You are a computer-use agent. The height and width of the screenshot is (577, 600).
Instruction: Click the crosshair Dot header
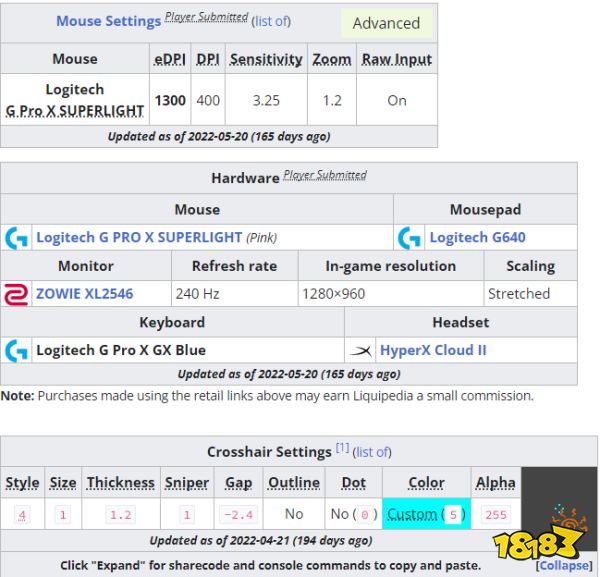[354, 482]
